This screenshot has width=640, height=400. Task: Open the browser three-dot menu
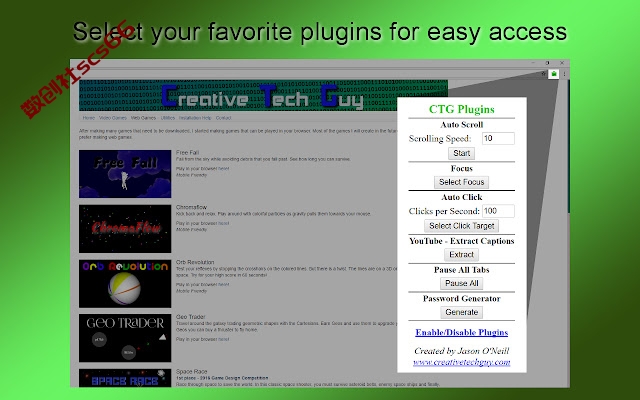coord(564,74)
